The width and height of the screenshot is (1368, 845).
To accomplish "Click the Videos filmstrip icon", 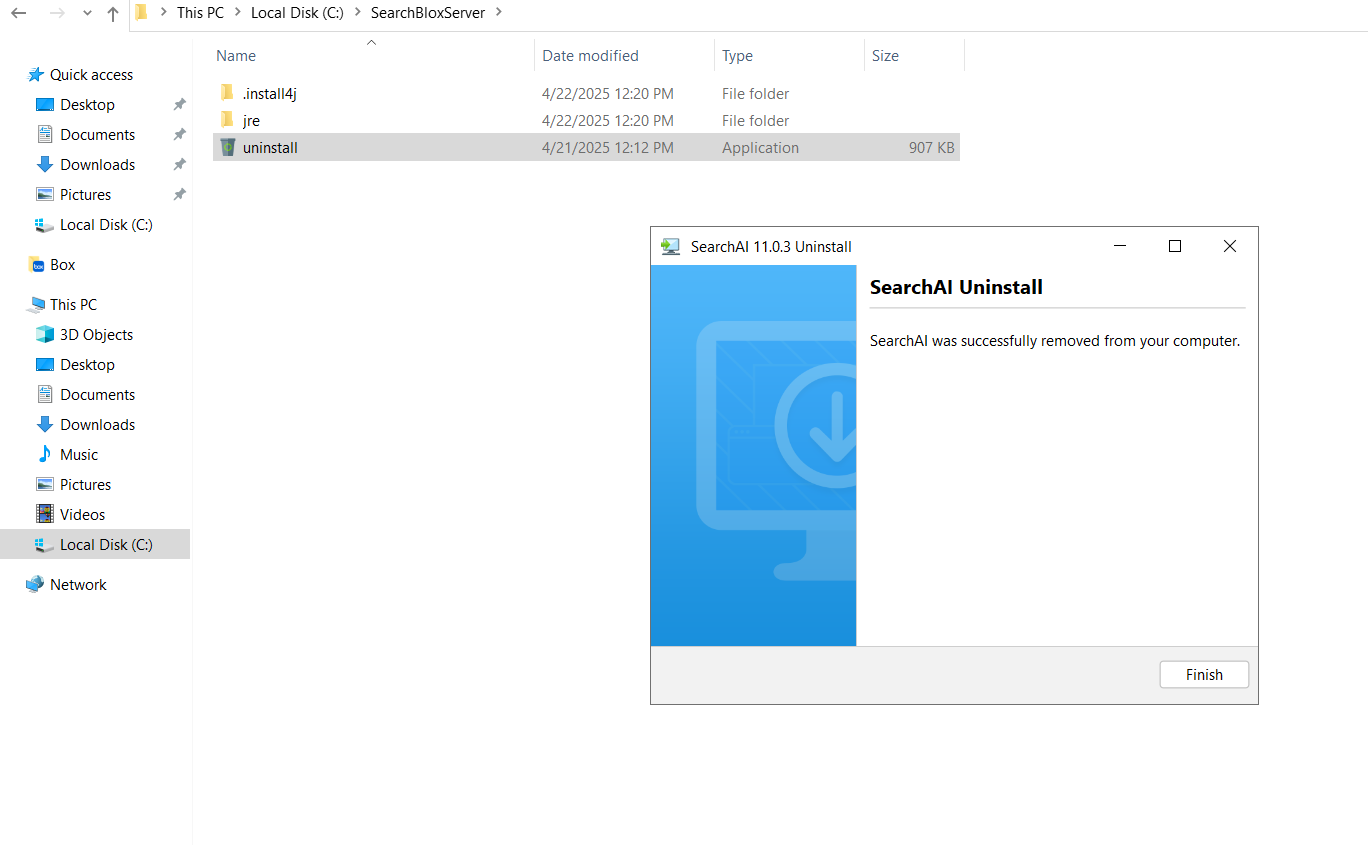I will pyautogui.click(x=45, y=514).
